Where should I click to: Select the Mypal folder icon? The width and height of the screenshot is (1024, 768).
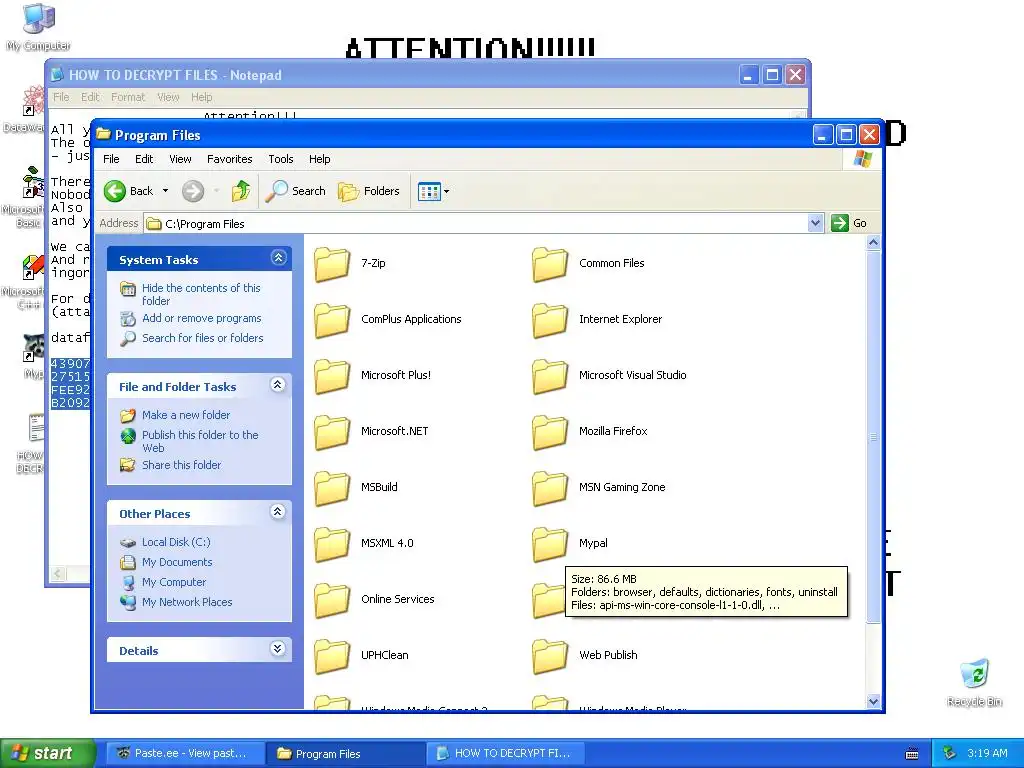tap(550, 545)
